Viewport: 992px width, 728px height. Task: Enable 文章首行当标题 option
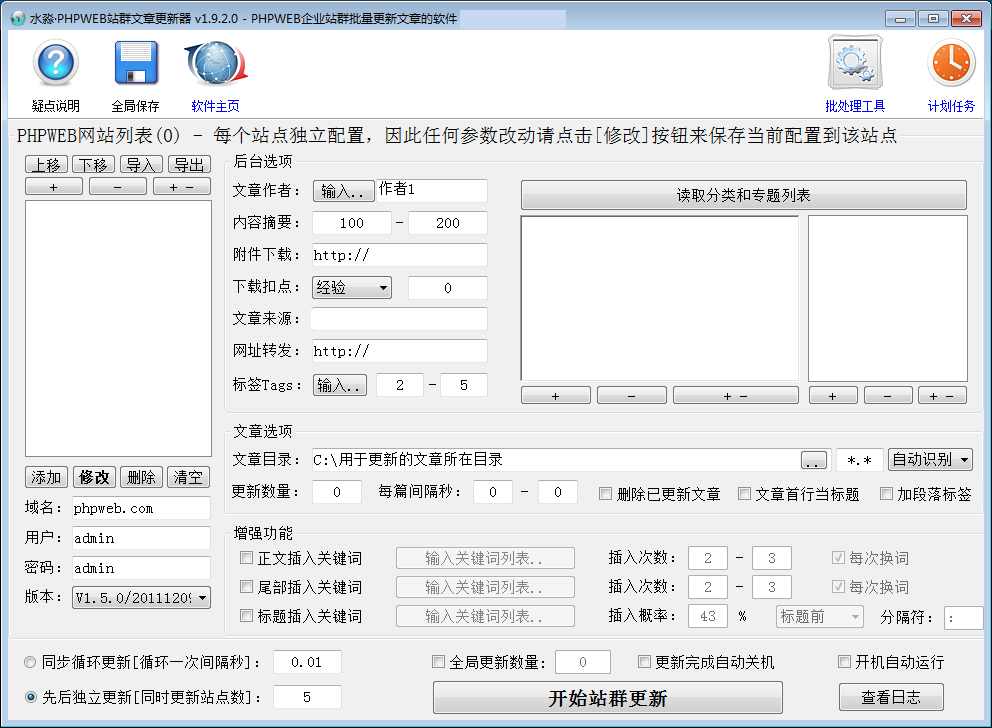coord(745,493)
